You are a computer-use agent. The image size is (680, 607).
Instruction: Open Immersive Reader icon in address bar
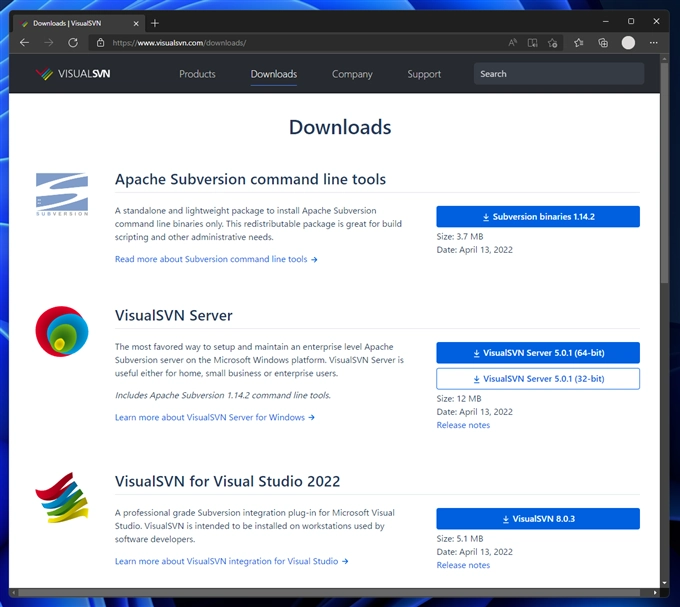click(532, 42)
